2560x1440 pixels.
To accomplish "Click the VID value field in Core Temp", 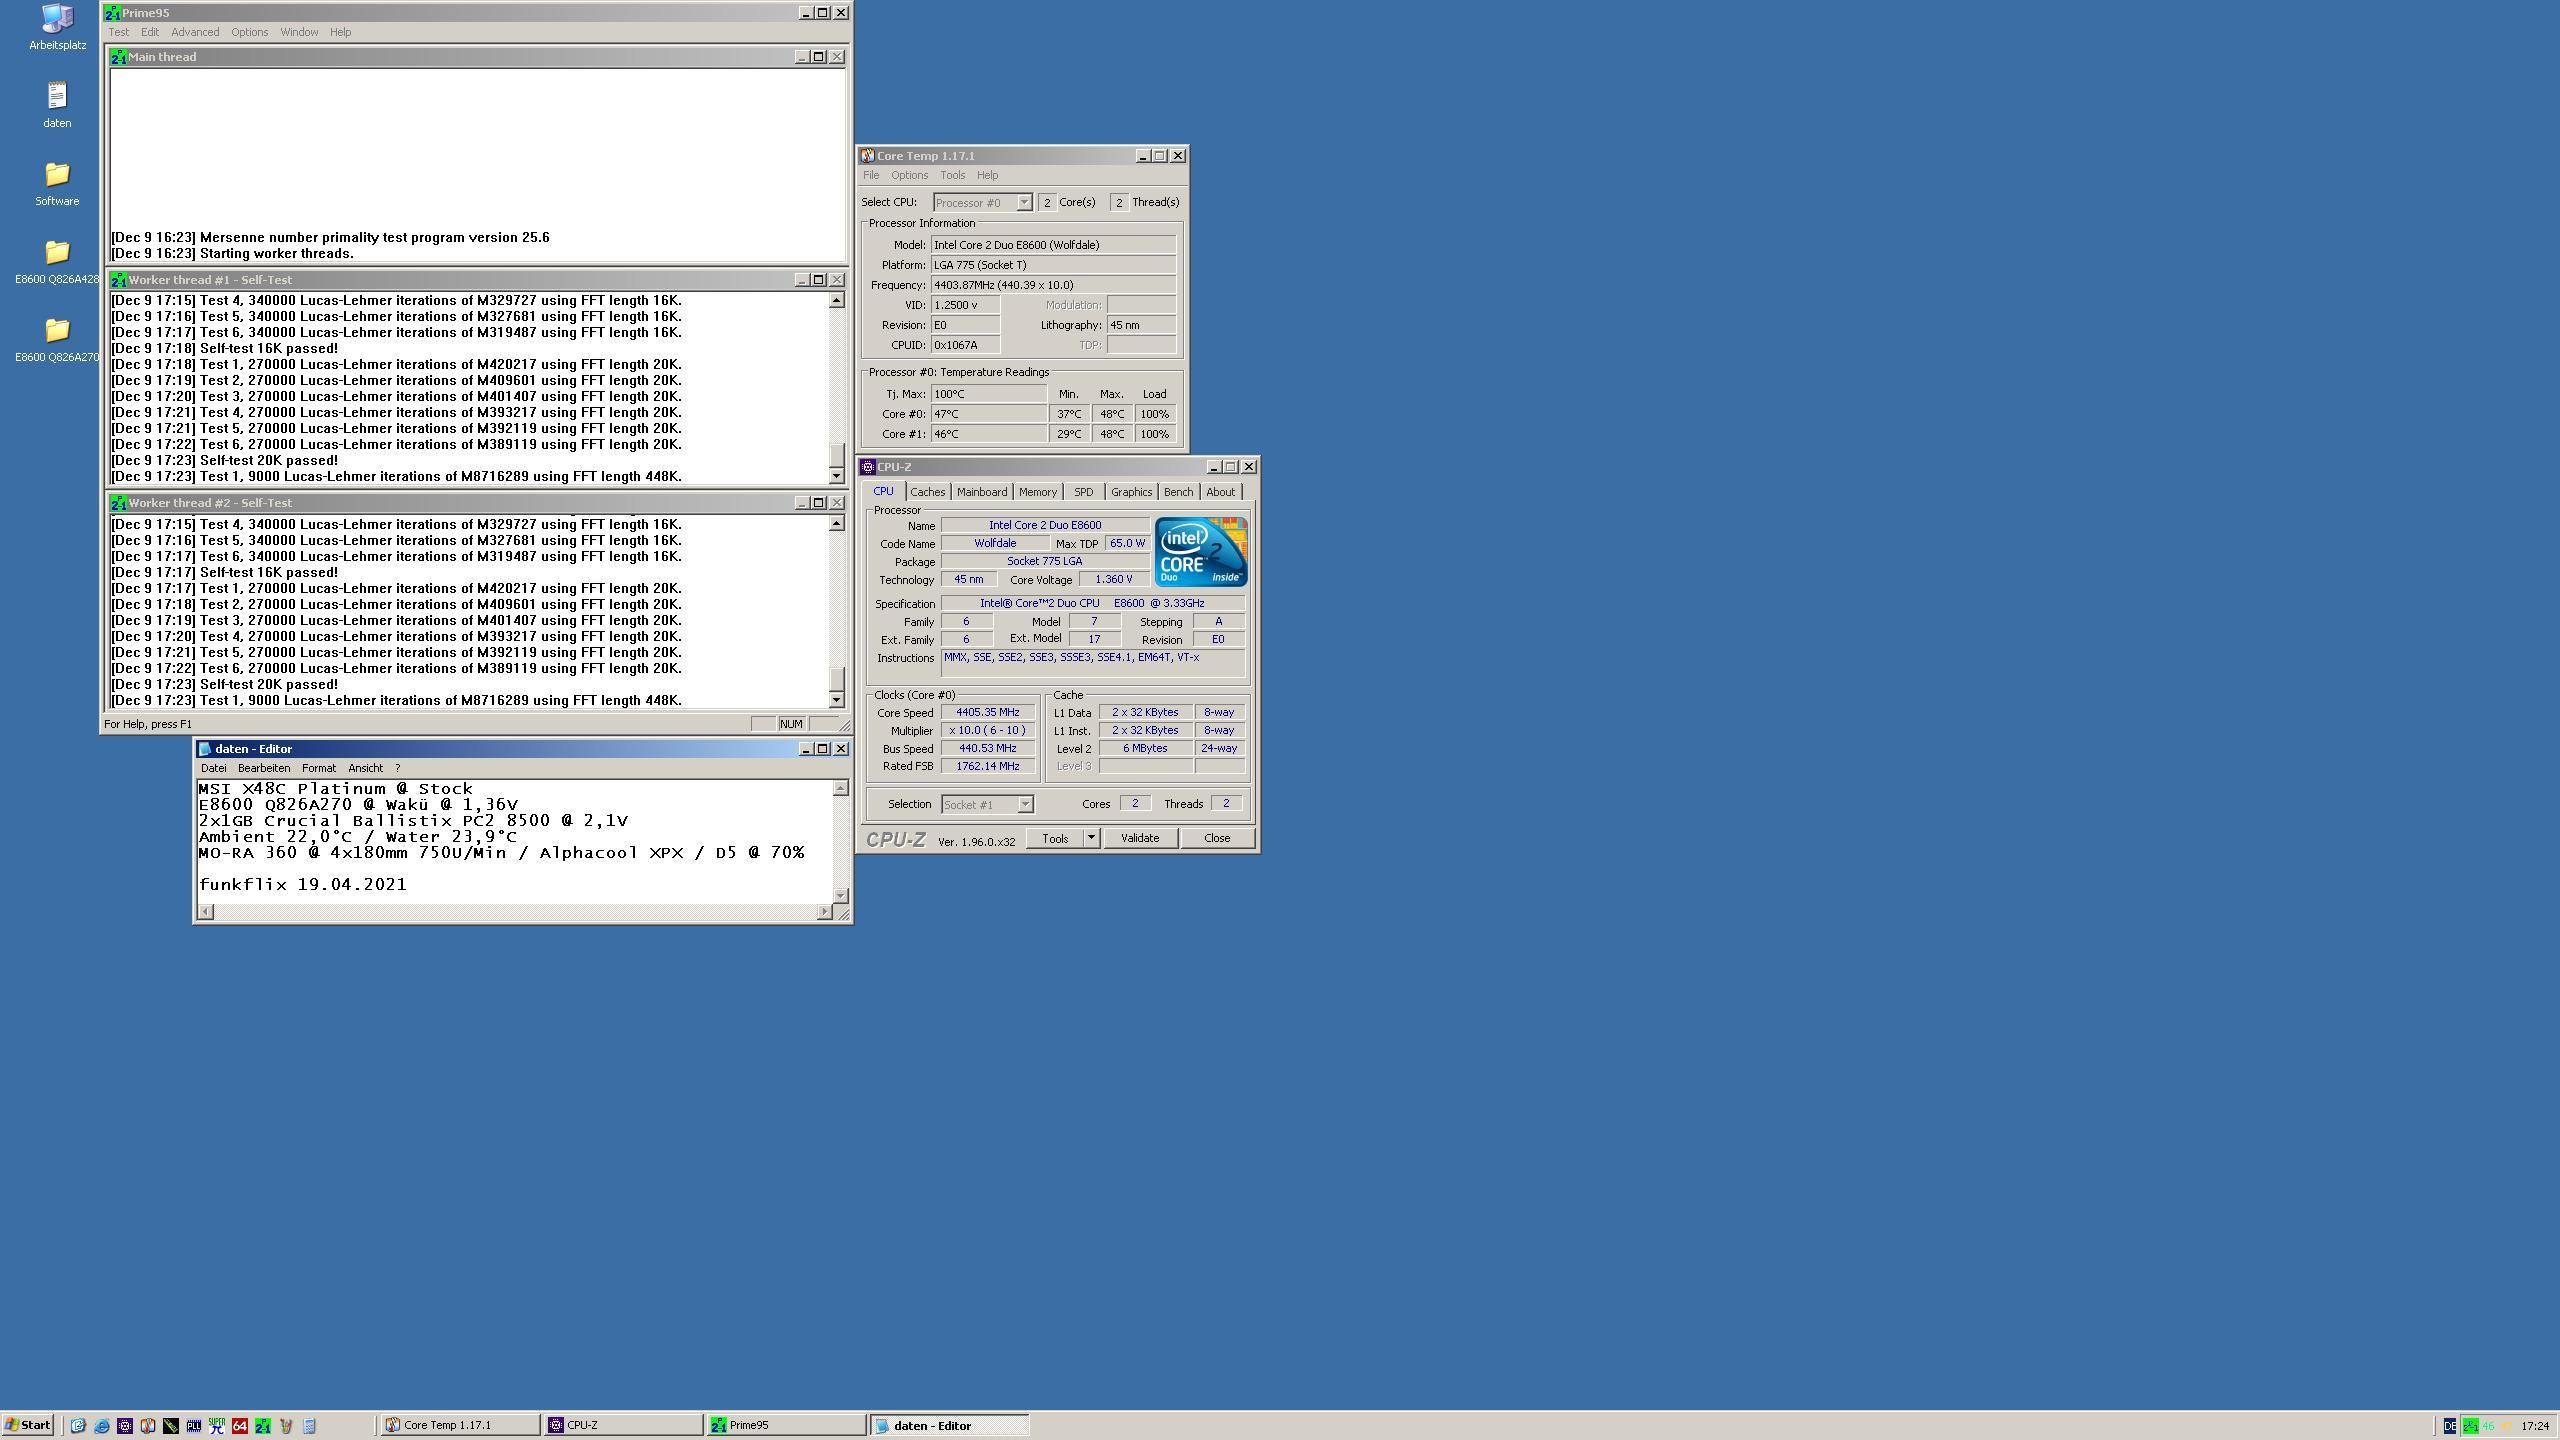I will click(965, 305).
